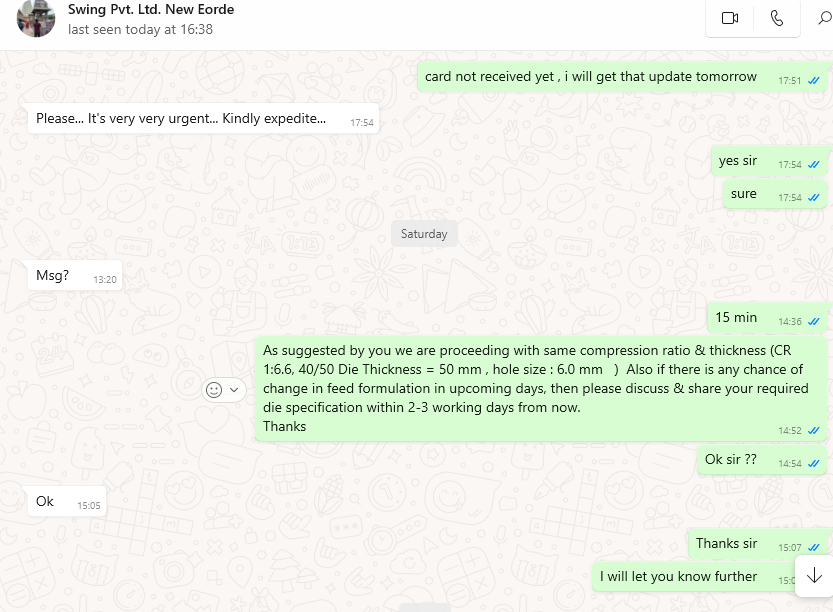The height and width of the screenshot is (612, 833).
Task: Open the contact's profile picture
Action: click(x=36, y=18)
